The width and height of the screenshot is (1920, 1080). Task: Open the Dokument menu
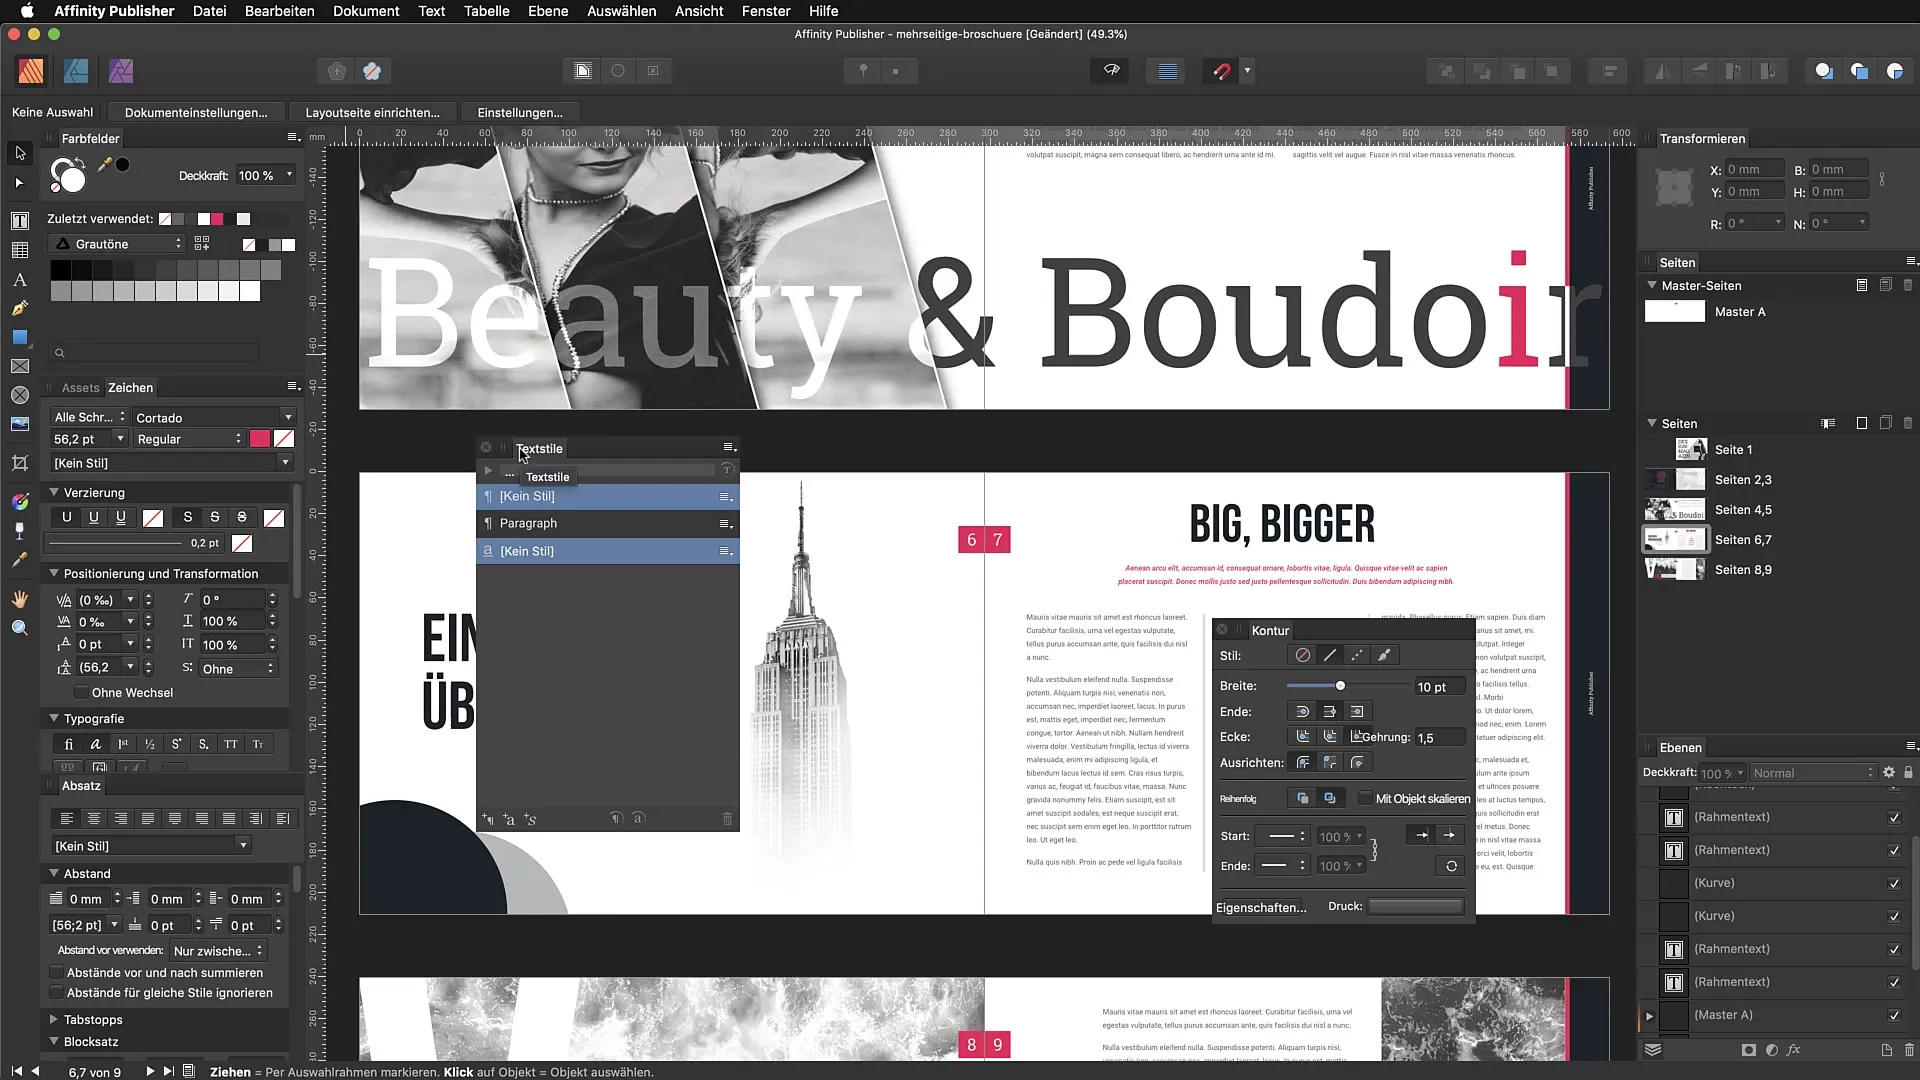(366, 11)
